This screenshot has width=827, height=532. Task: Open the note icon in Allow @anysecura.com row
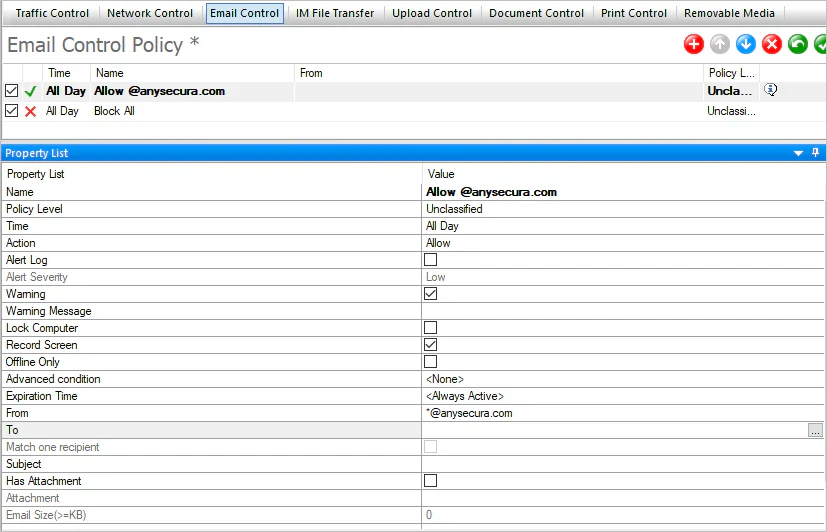[771, 90]
